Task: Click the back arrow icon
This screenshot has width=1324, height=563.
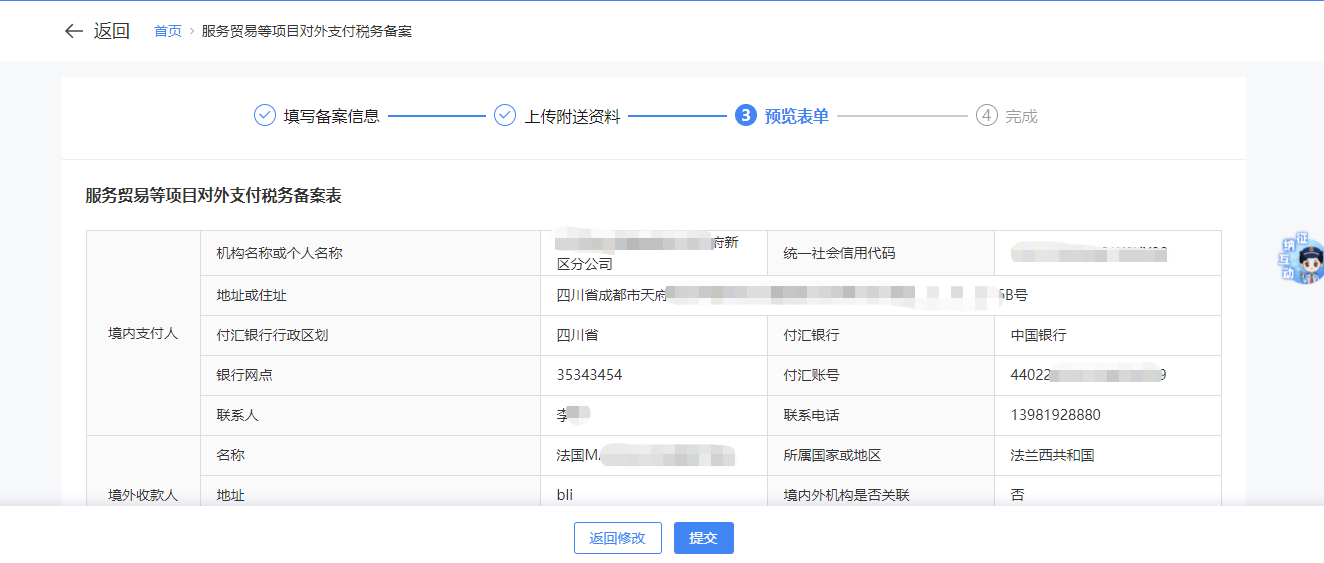Action: tap(73, 31)
